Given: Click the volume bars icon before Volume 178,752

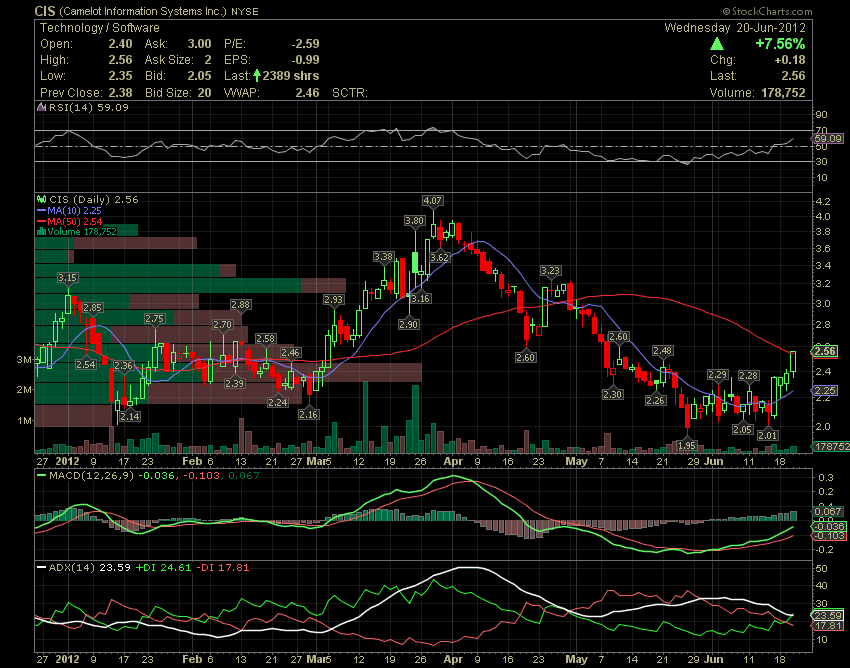Looking at the screenshot, I should pos(41,232).
